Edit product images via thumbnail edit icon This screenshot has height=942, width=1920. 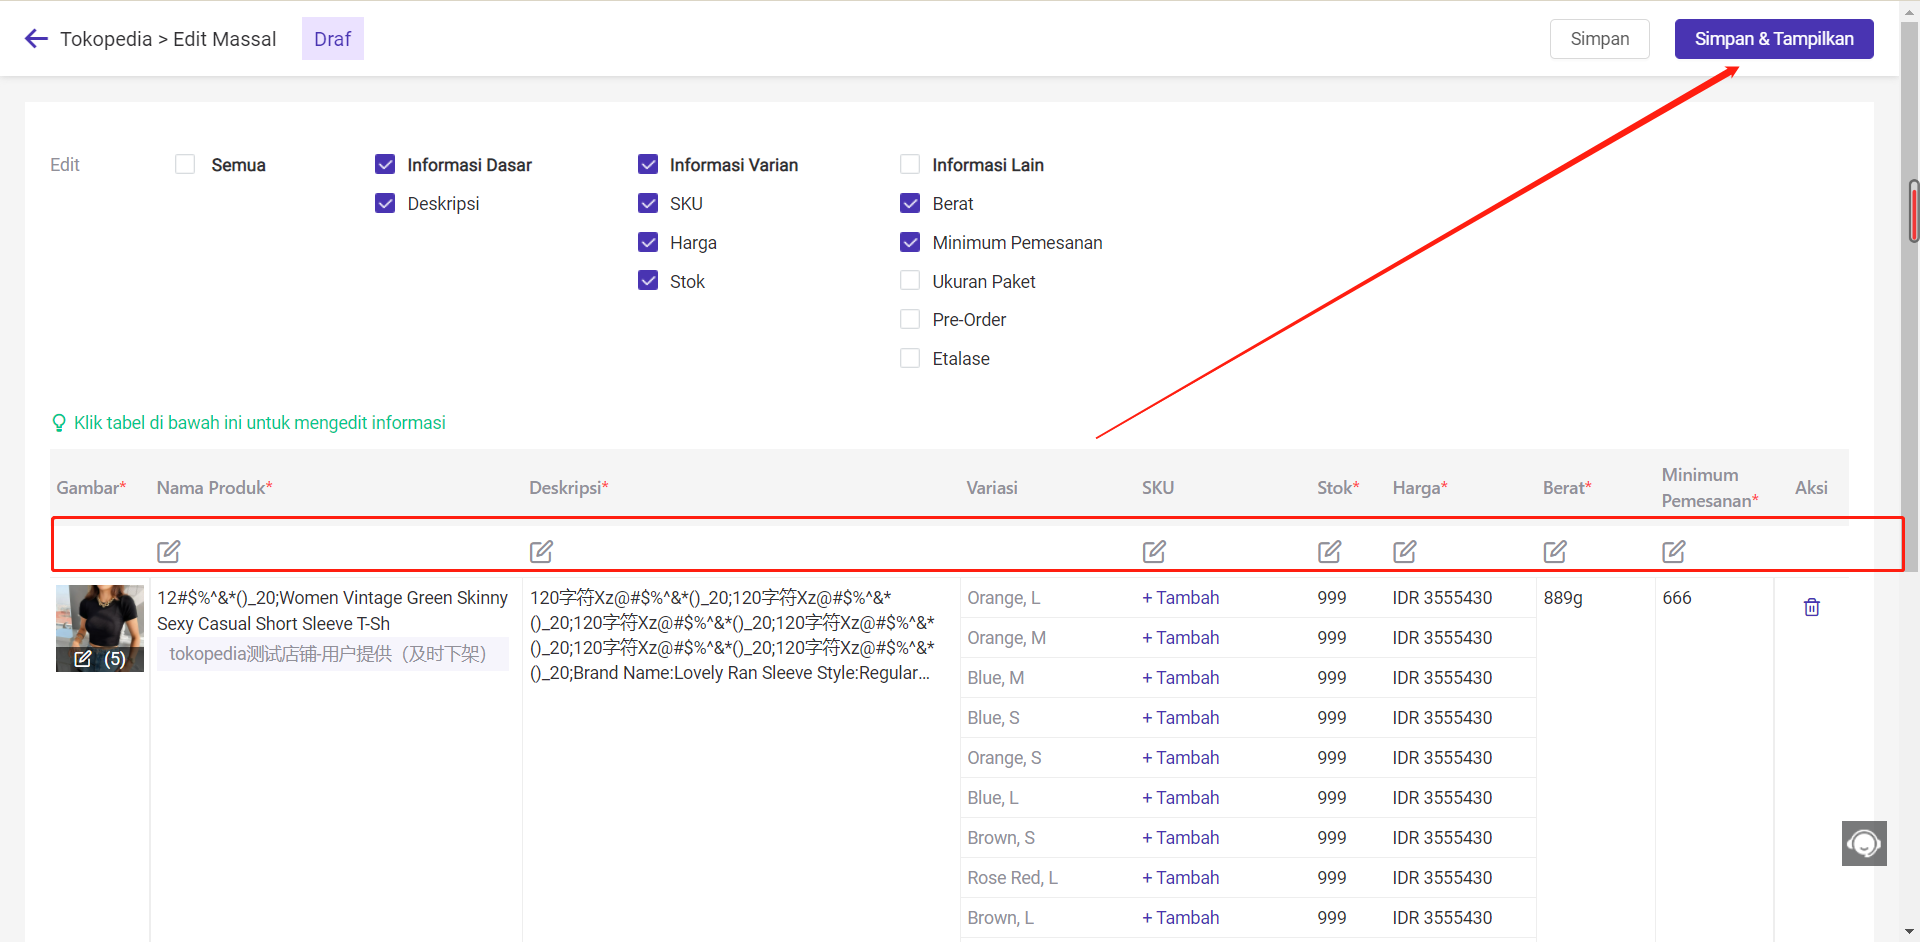83,659
